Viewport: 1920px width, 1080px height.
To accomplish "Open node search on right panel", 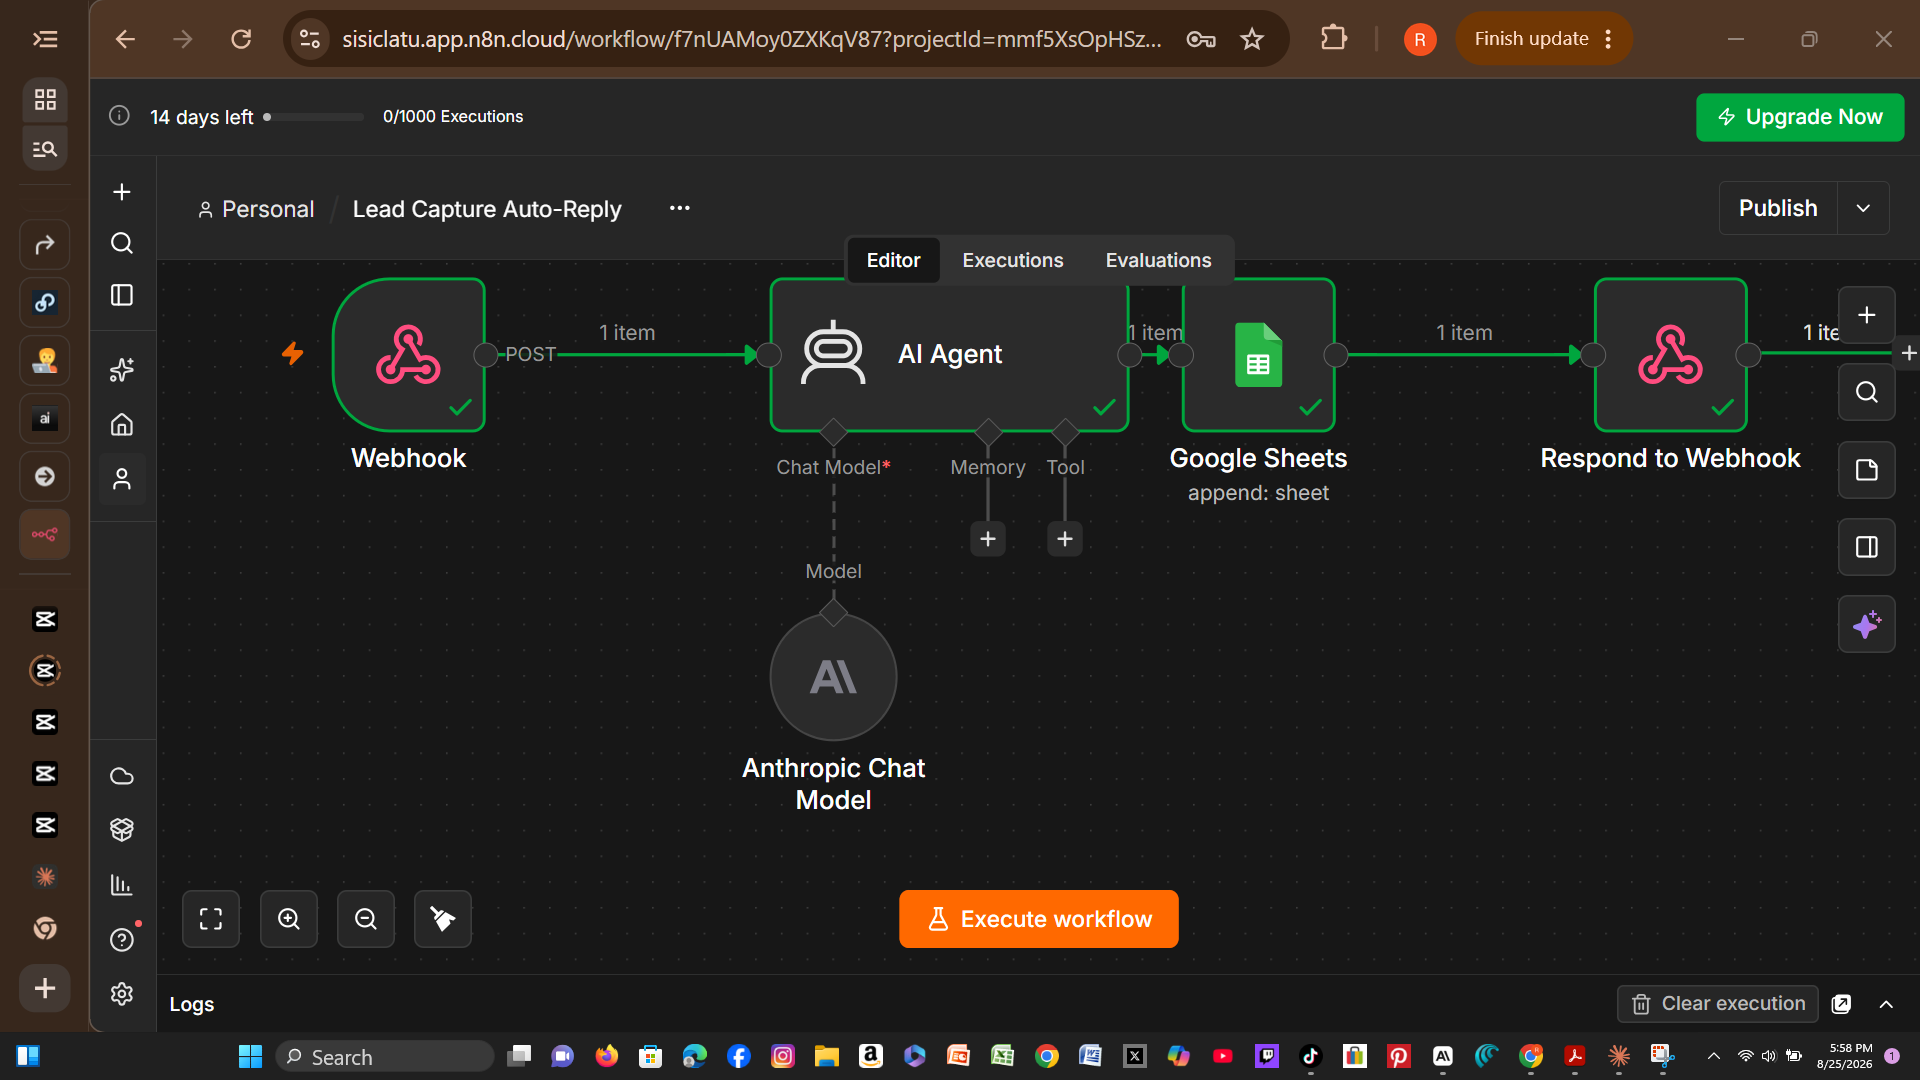I will pos(1866,392).
